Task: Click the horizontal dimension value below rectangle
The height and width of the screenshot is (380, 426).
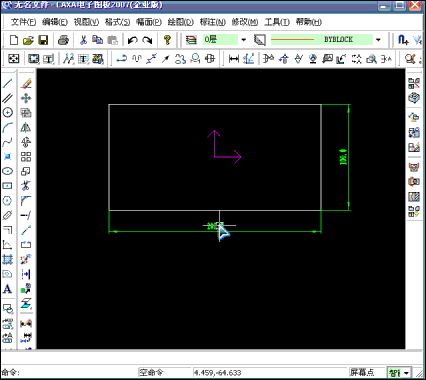Action: [x=214, y=226]
